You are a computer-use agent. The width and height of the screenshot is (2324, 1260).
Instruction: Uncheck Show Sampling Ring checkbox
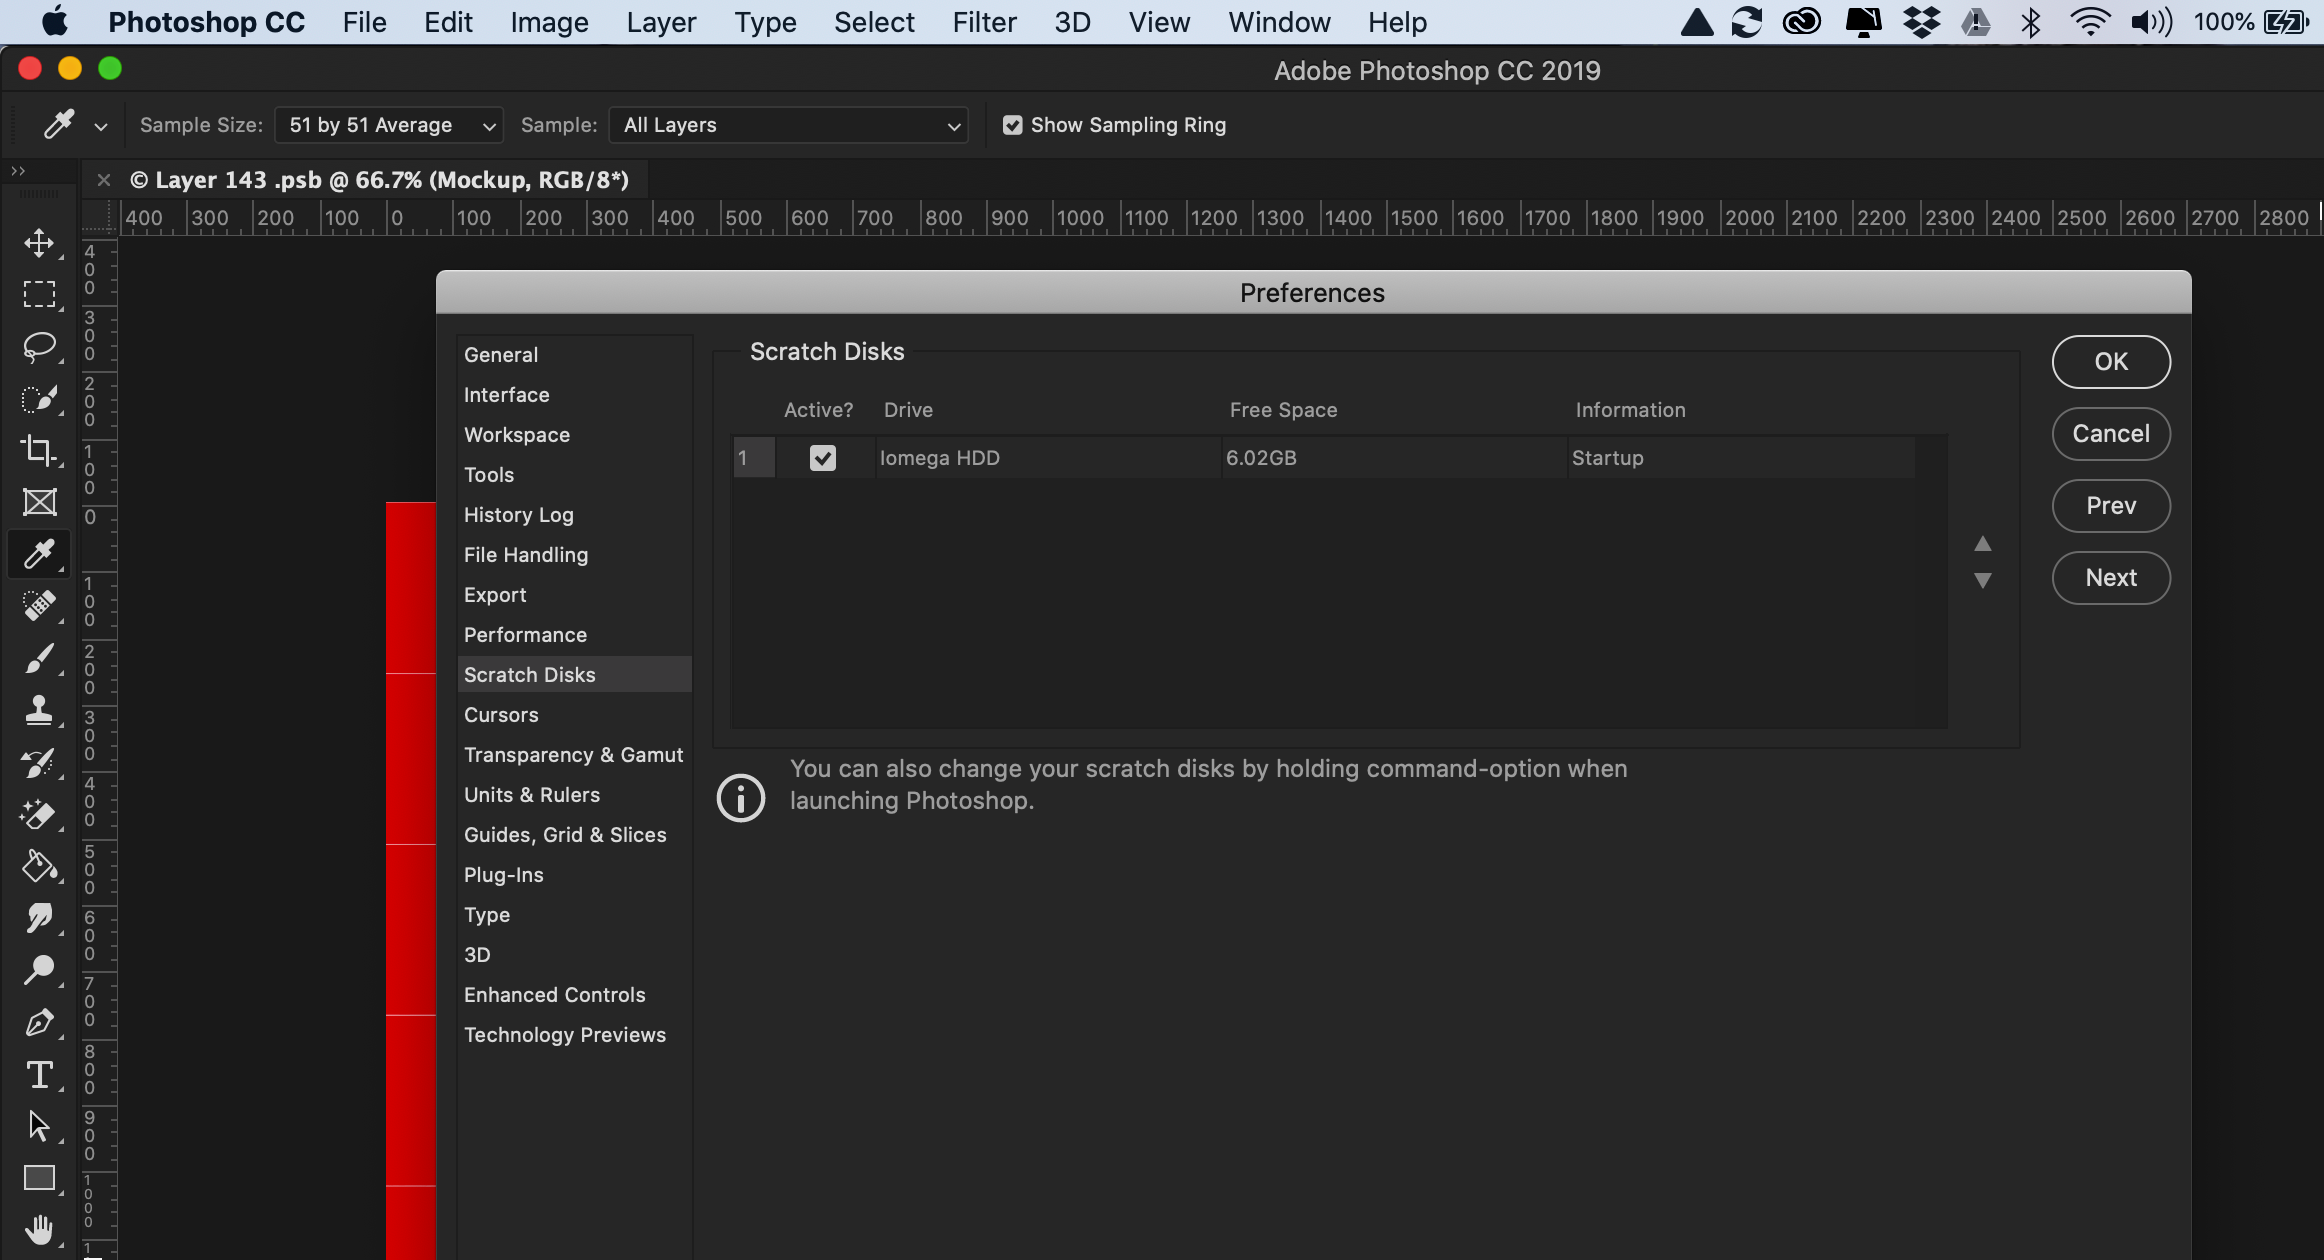tap(1012, 125)
